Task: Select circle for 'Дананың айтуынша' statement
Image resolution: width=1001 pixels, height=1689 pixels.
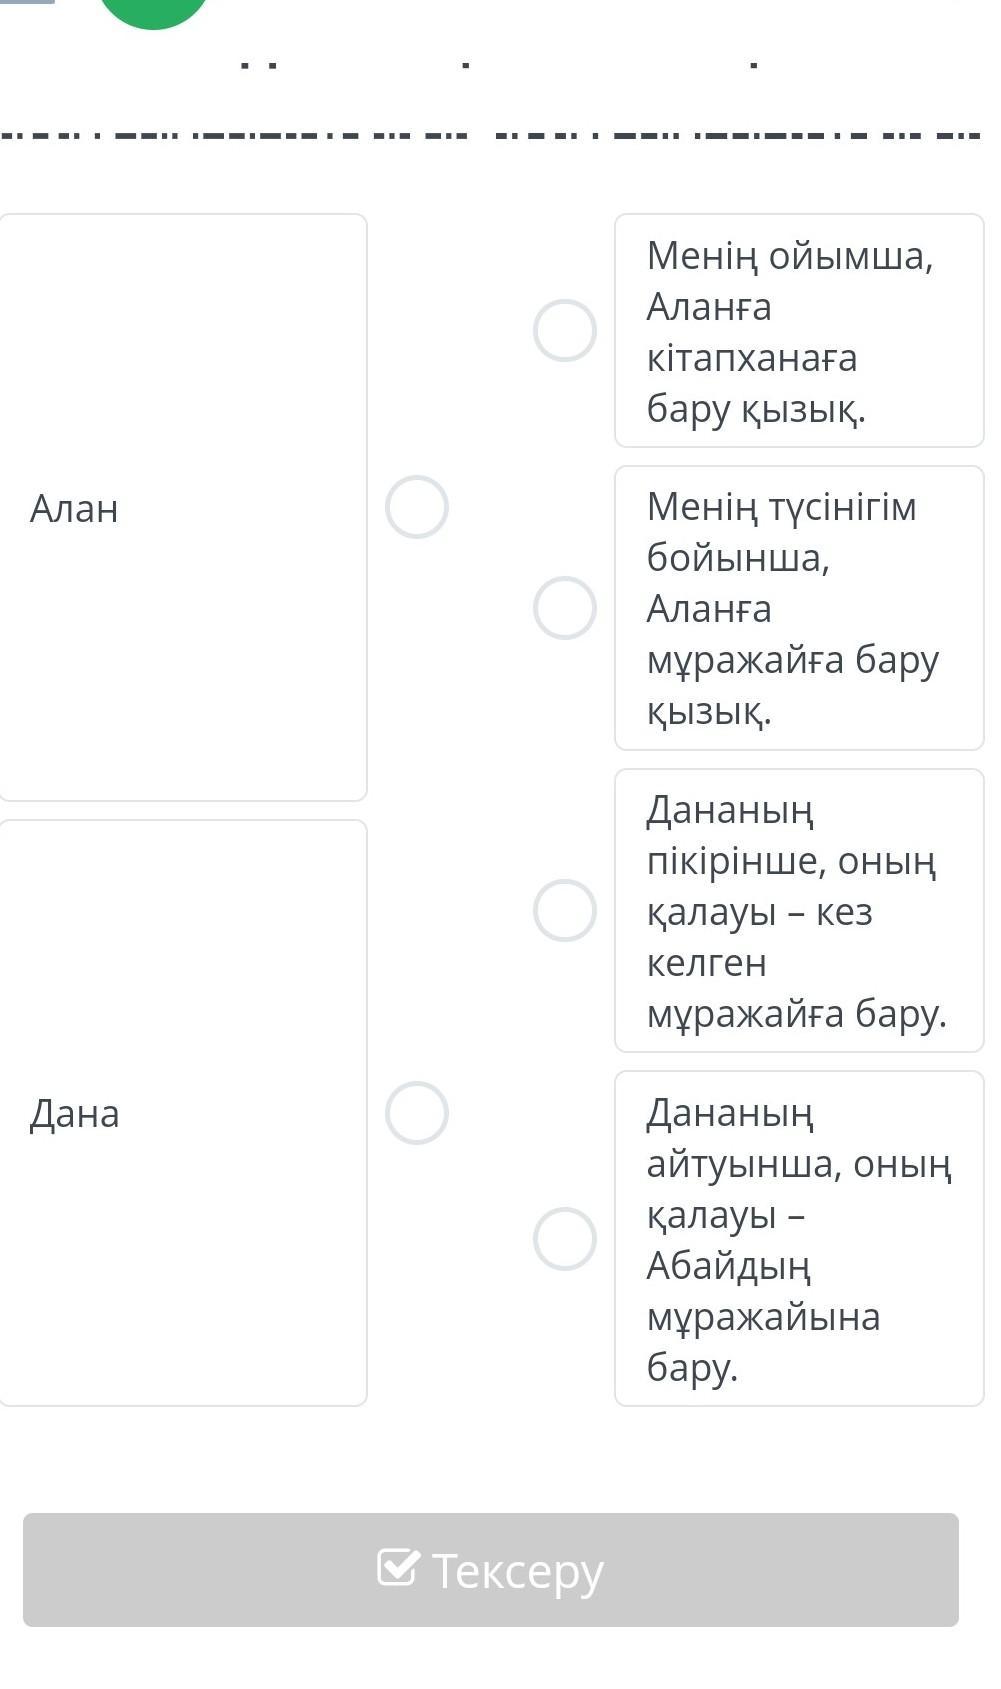Action: (x=565, y=1239)
